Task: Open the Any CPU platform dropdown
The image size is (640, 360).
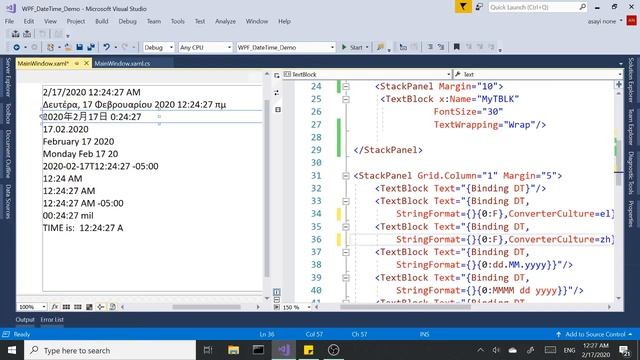Action: coord(205,47)
